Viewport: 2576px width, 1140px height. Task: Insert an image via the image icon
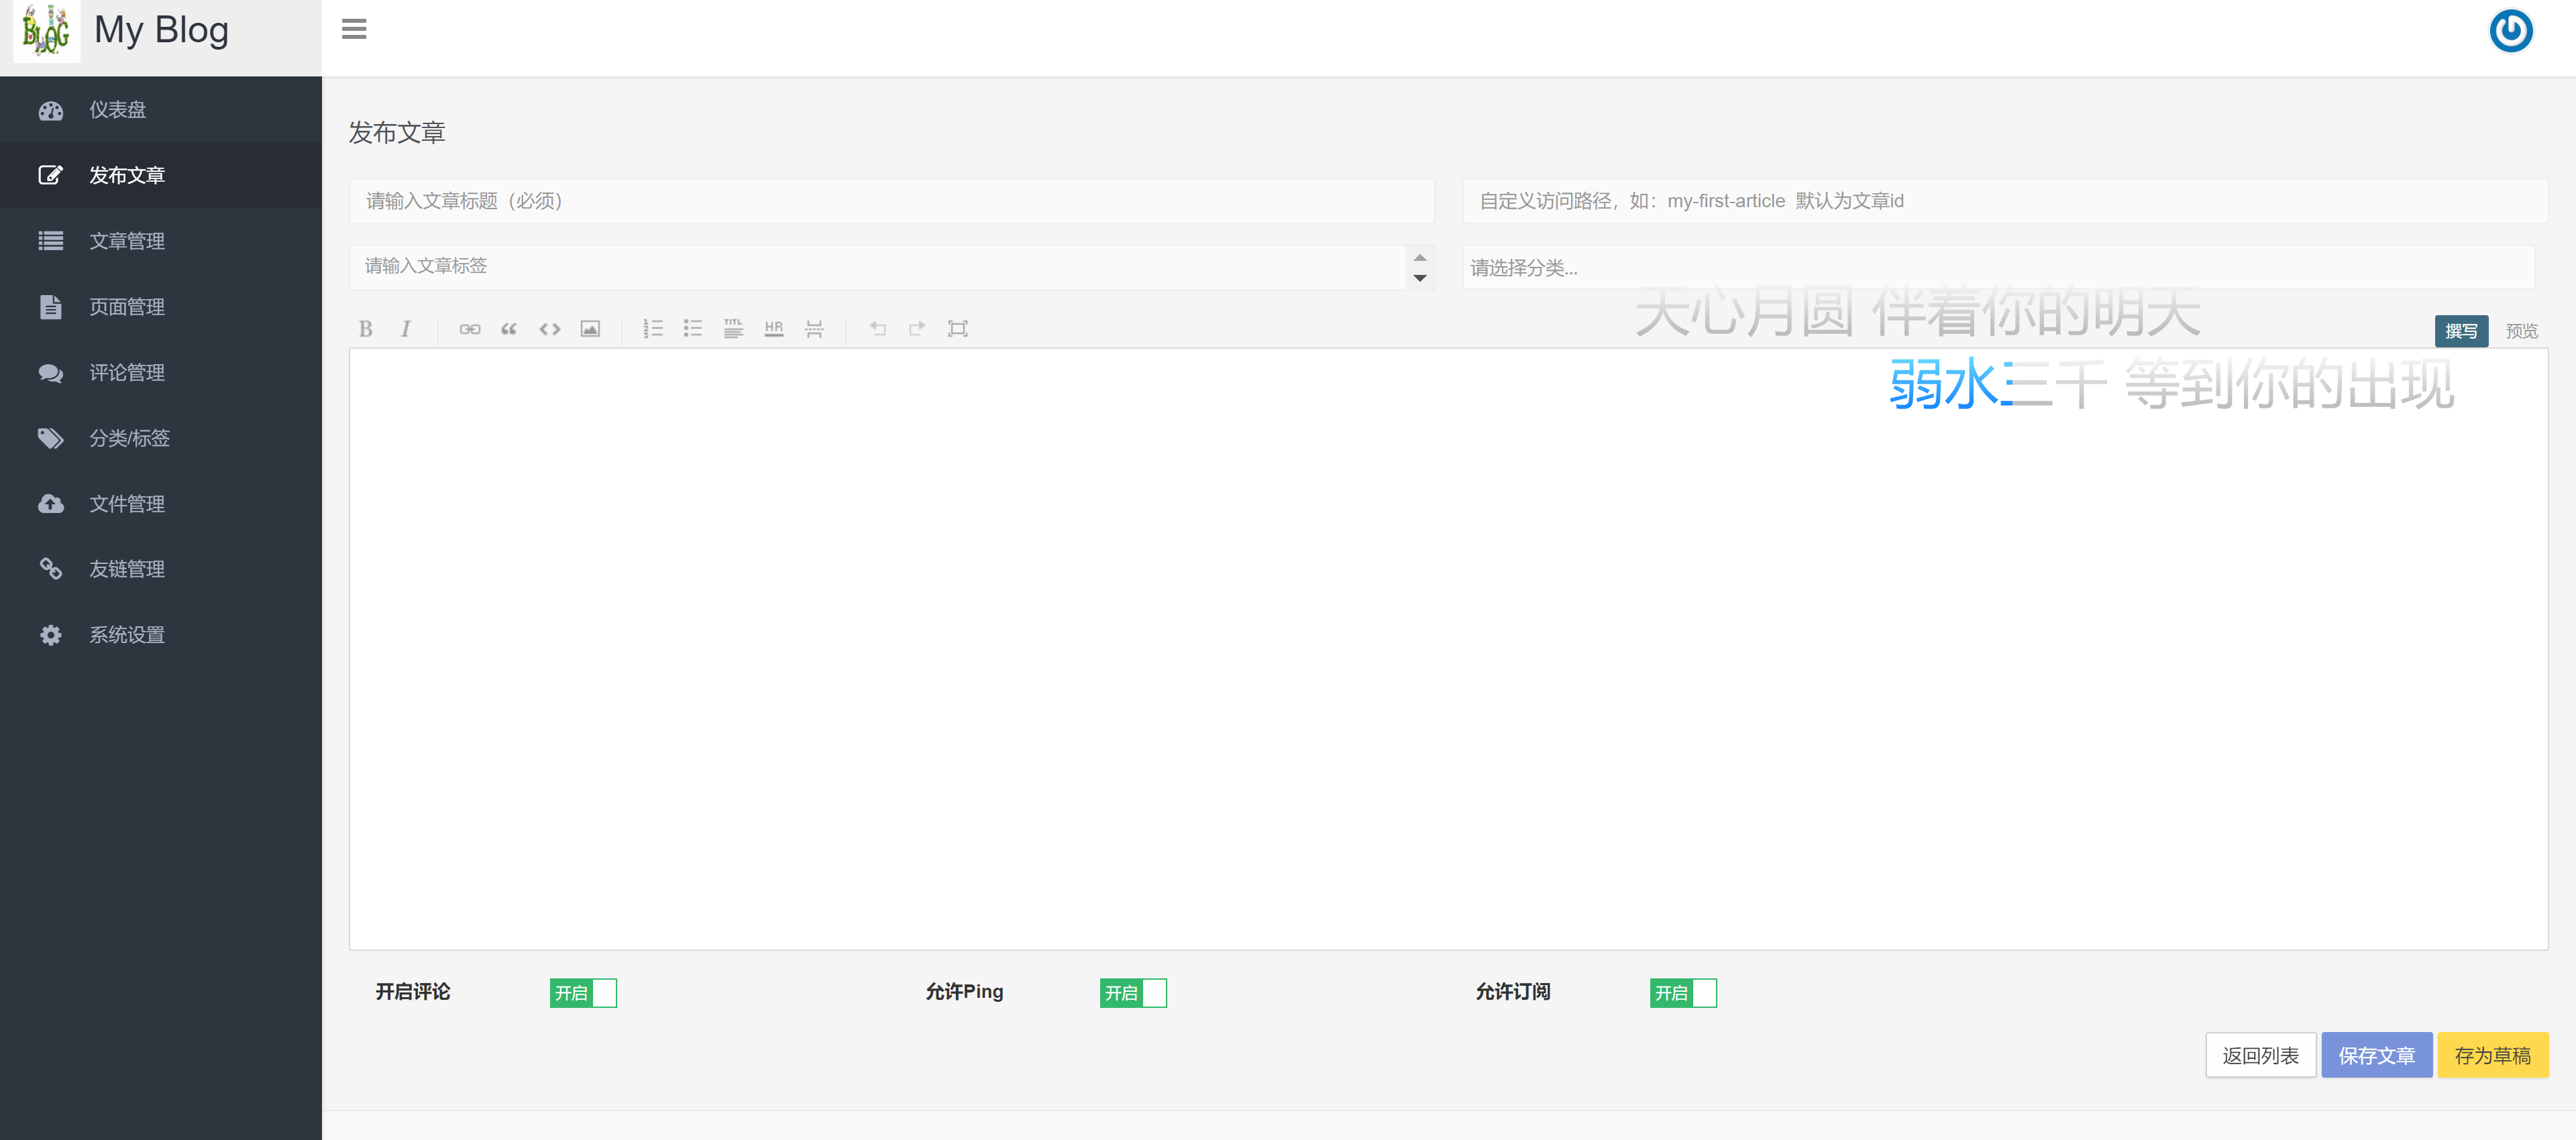591,328
